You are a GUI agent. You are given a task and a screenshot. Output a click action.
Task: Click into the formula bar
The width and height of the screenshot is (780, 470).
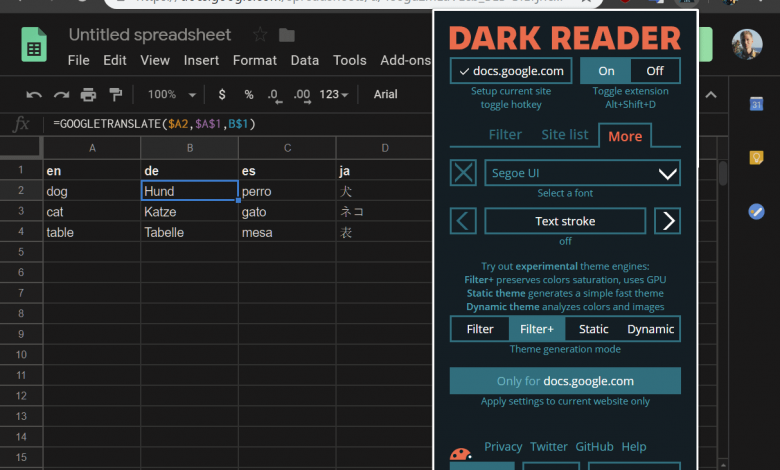pos(239,124)
